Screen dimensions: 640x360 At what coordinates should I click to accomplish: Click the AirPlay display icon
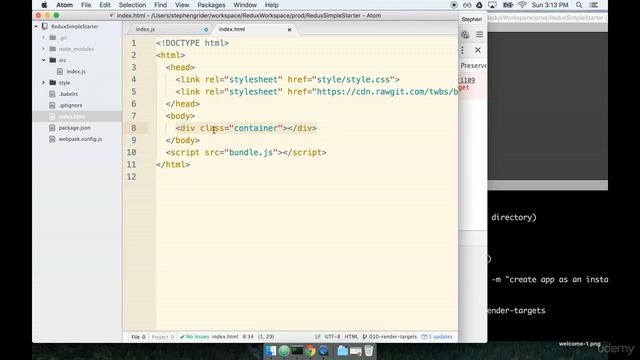[492, 5]
